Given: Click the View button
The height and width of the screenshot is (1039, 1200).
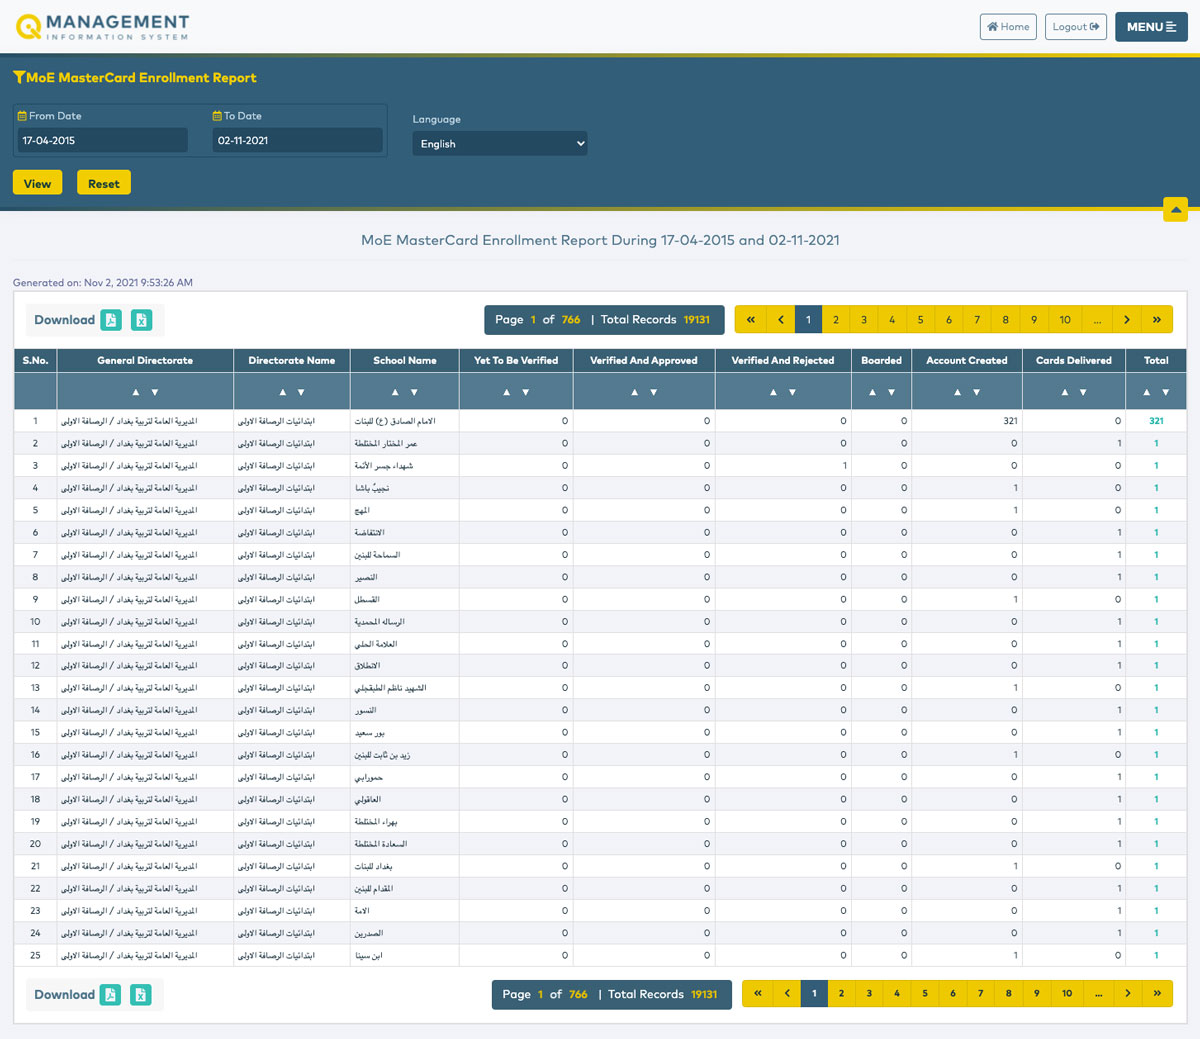Looking at the screenshot, I should pos(38,183).
